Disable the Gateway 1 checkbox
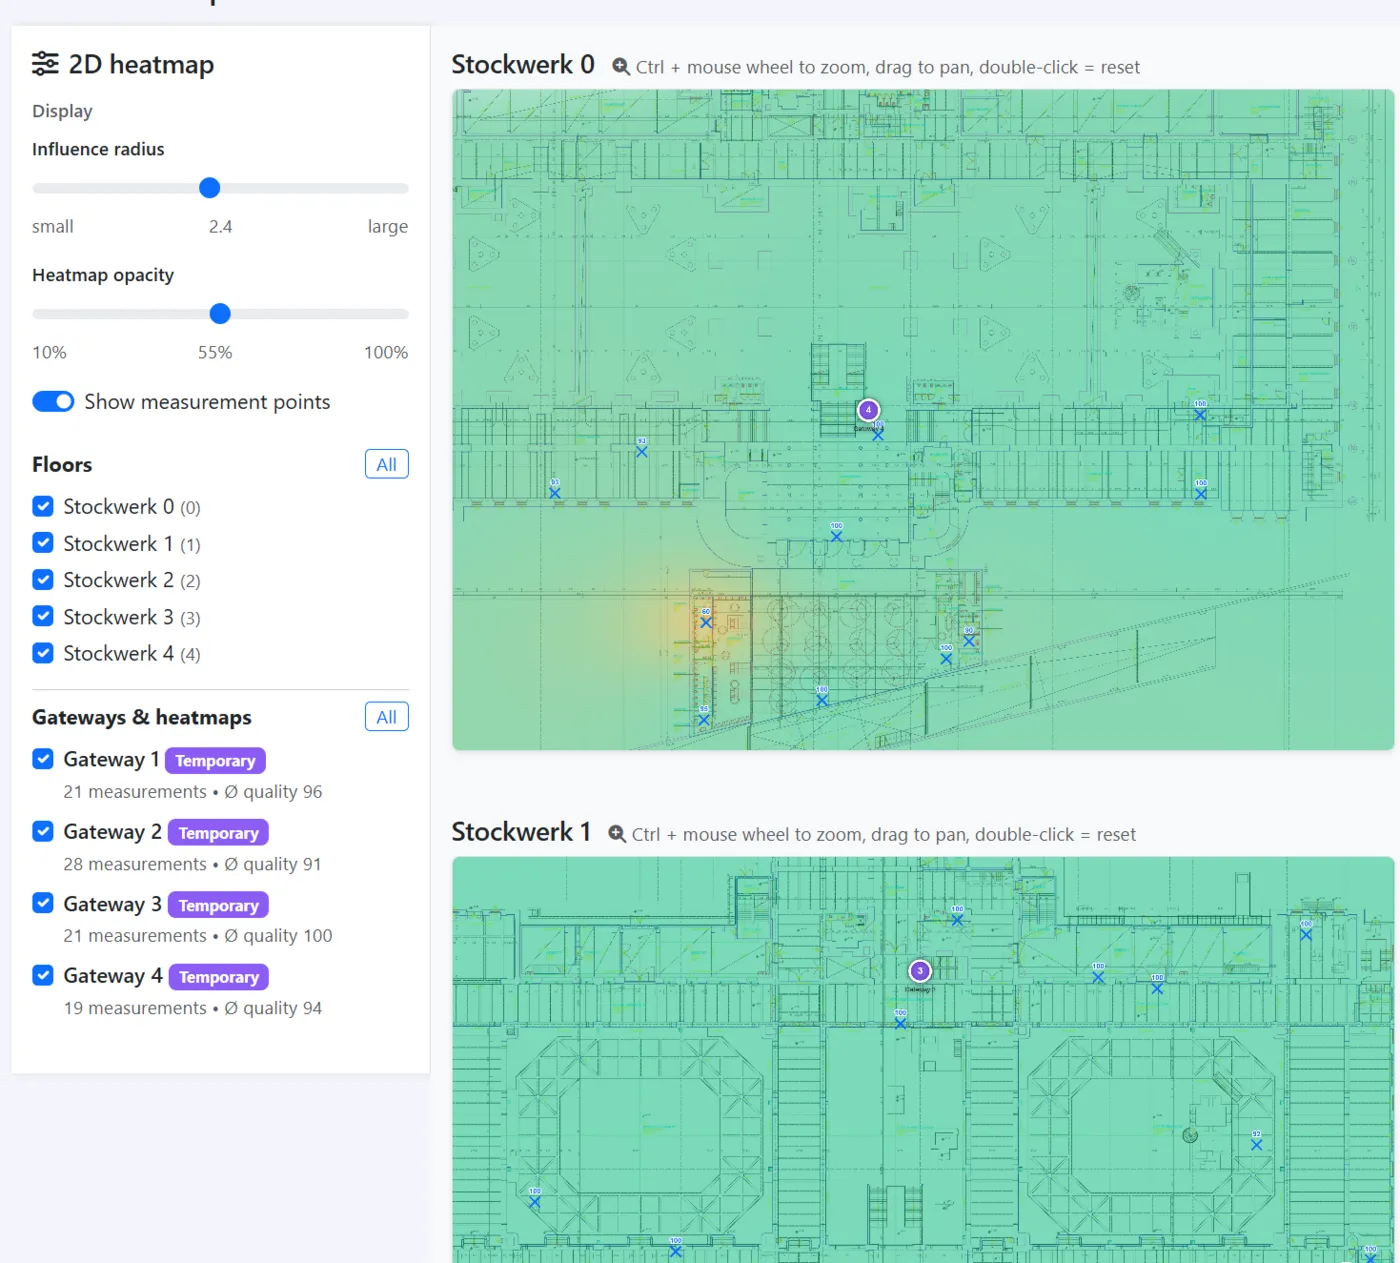This screenshot has height=1263, width=1400. tap(43, 759)
